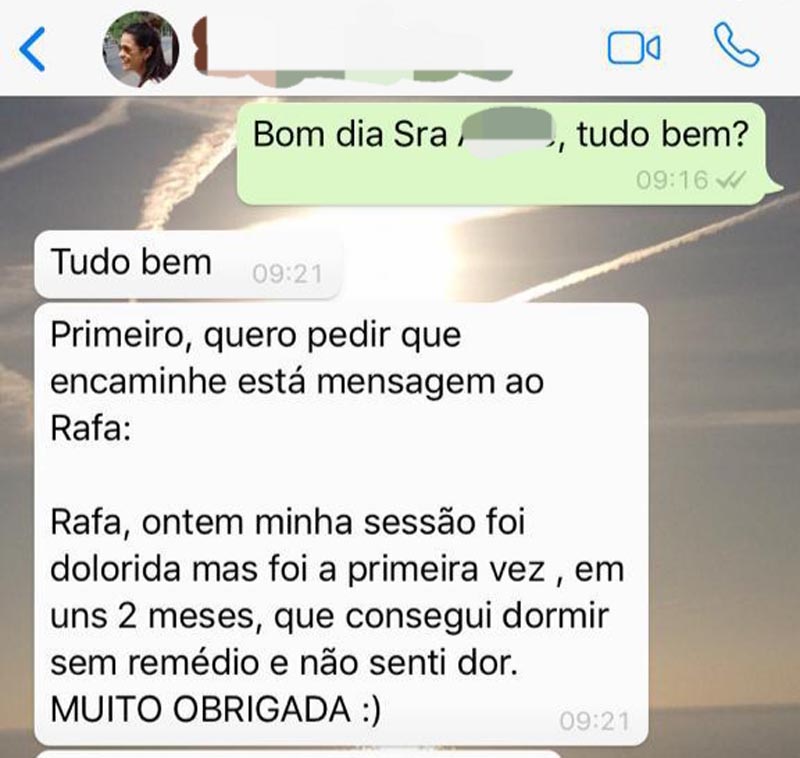Viewport: 800px width, 758px height.
Task: Tap the 09:21 timestamp beside 'Tudo bem'
Action: pos(287,274)
